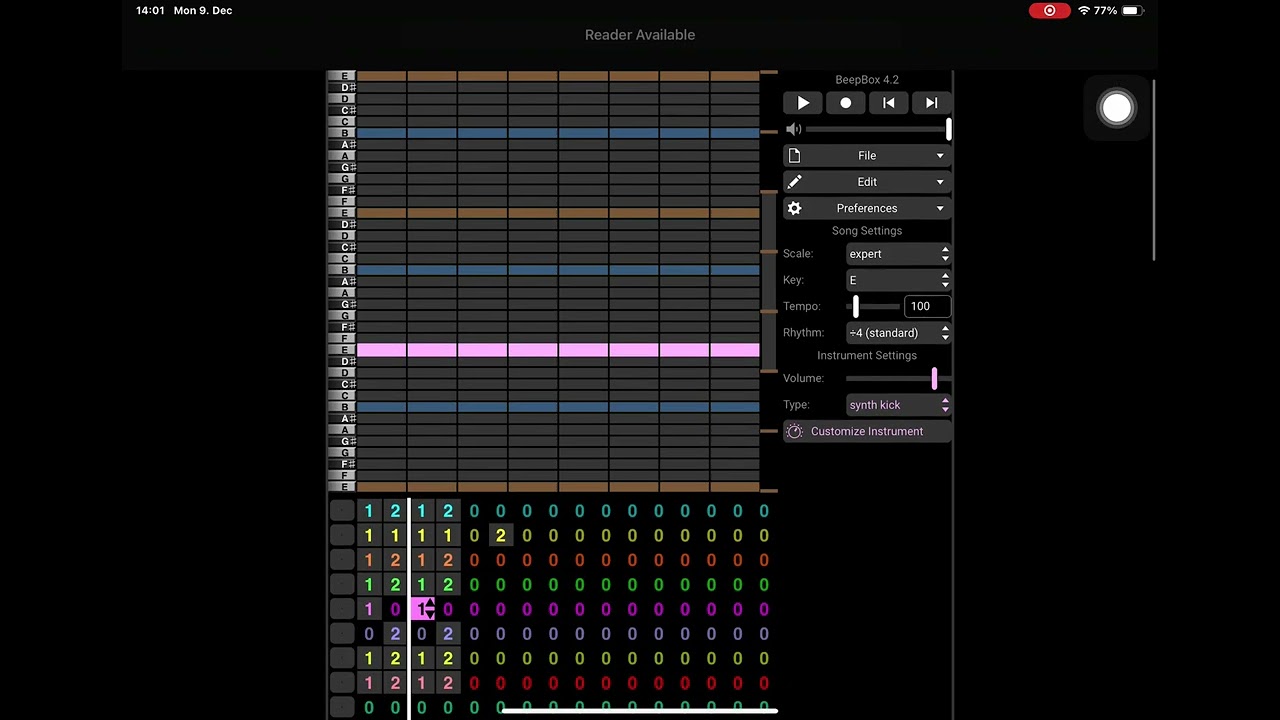The width and height of the screenshot is (1280, 720).
Task: Toggle mute box for the red channel
Action: pos(342,682)
